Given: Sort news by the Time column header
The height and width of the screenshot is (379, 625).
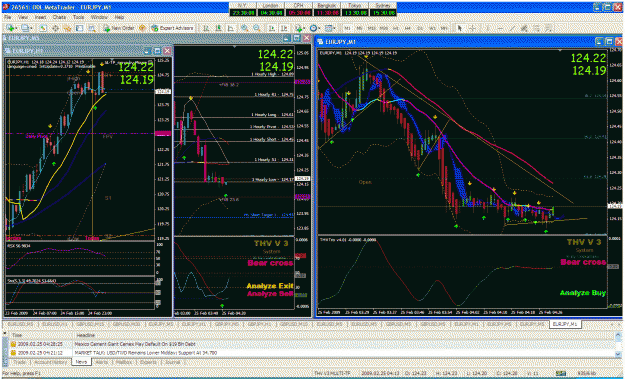Looking at the screenshot, I should click(40, 335).
